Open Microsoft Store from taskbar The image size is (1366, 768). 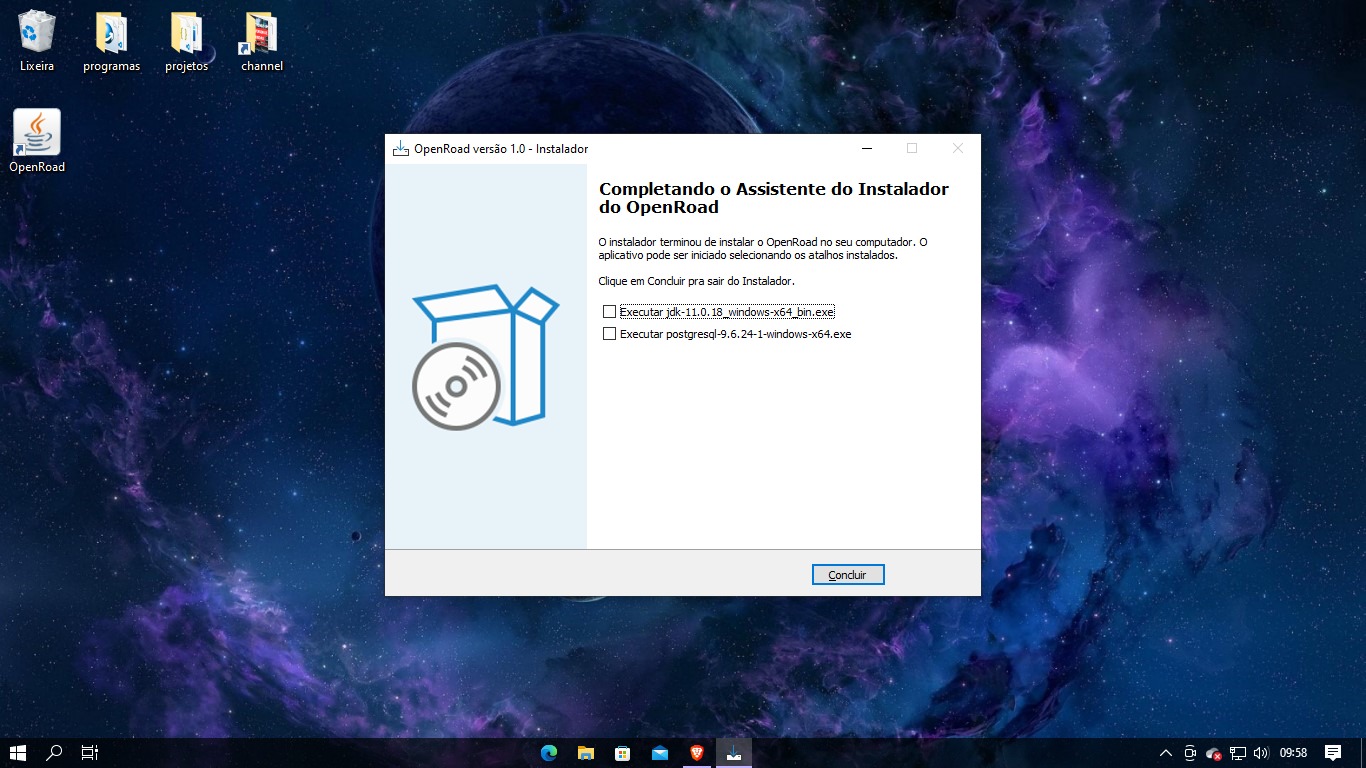(x=622, y=753)
